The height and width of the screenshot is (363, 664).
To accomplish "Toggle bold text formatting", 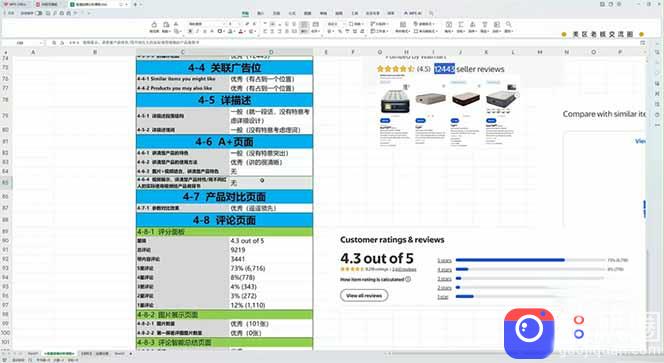I will [x=190, y=31].
